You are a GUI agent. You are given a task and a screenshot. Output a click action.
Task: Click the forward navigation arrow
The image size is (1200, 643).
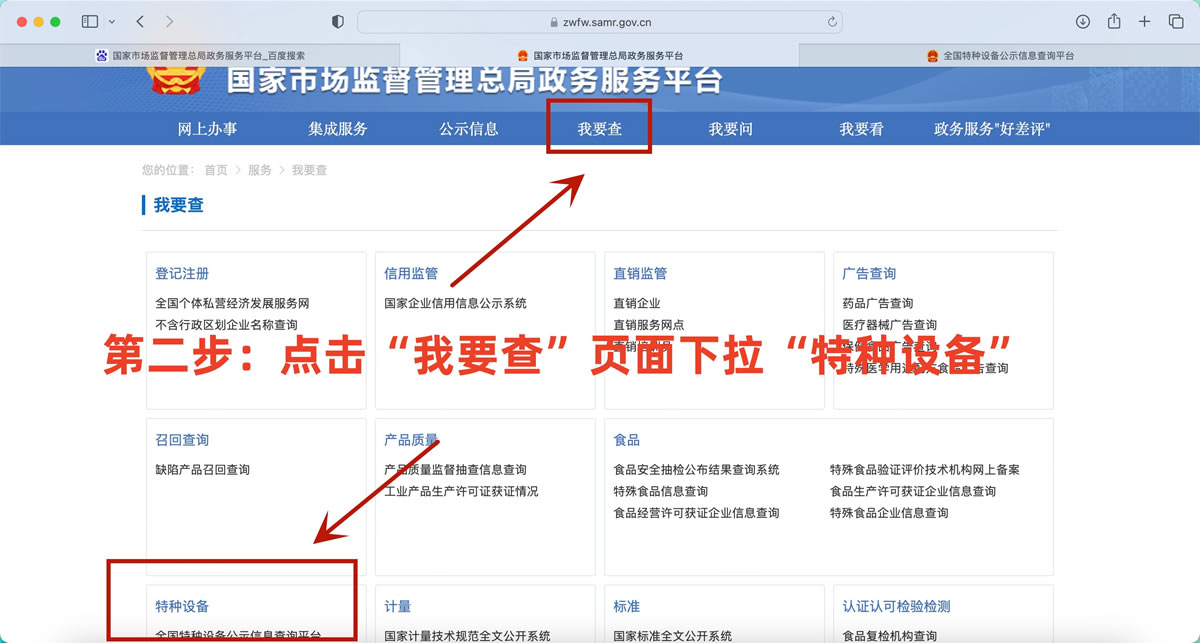[169, 21]
